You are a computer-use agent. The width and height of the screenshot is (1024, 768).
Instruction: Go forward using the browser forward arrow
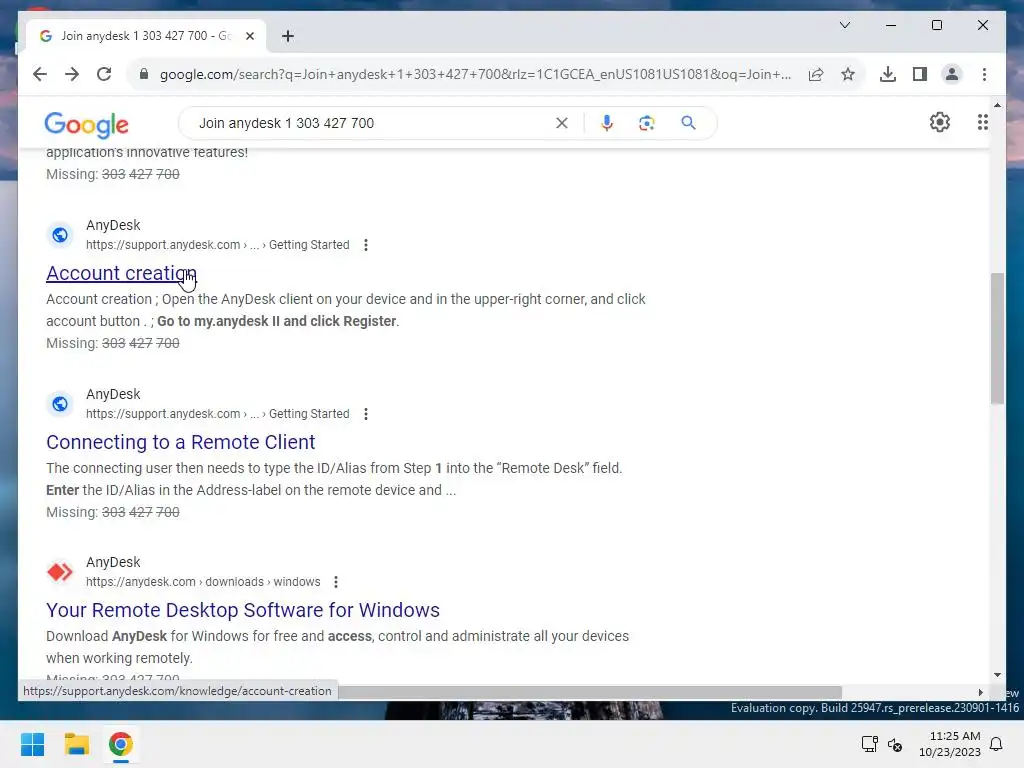pos(72,74)
